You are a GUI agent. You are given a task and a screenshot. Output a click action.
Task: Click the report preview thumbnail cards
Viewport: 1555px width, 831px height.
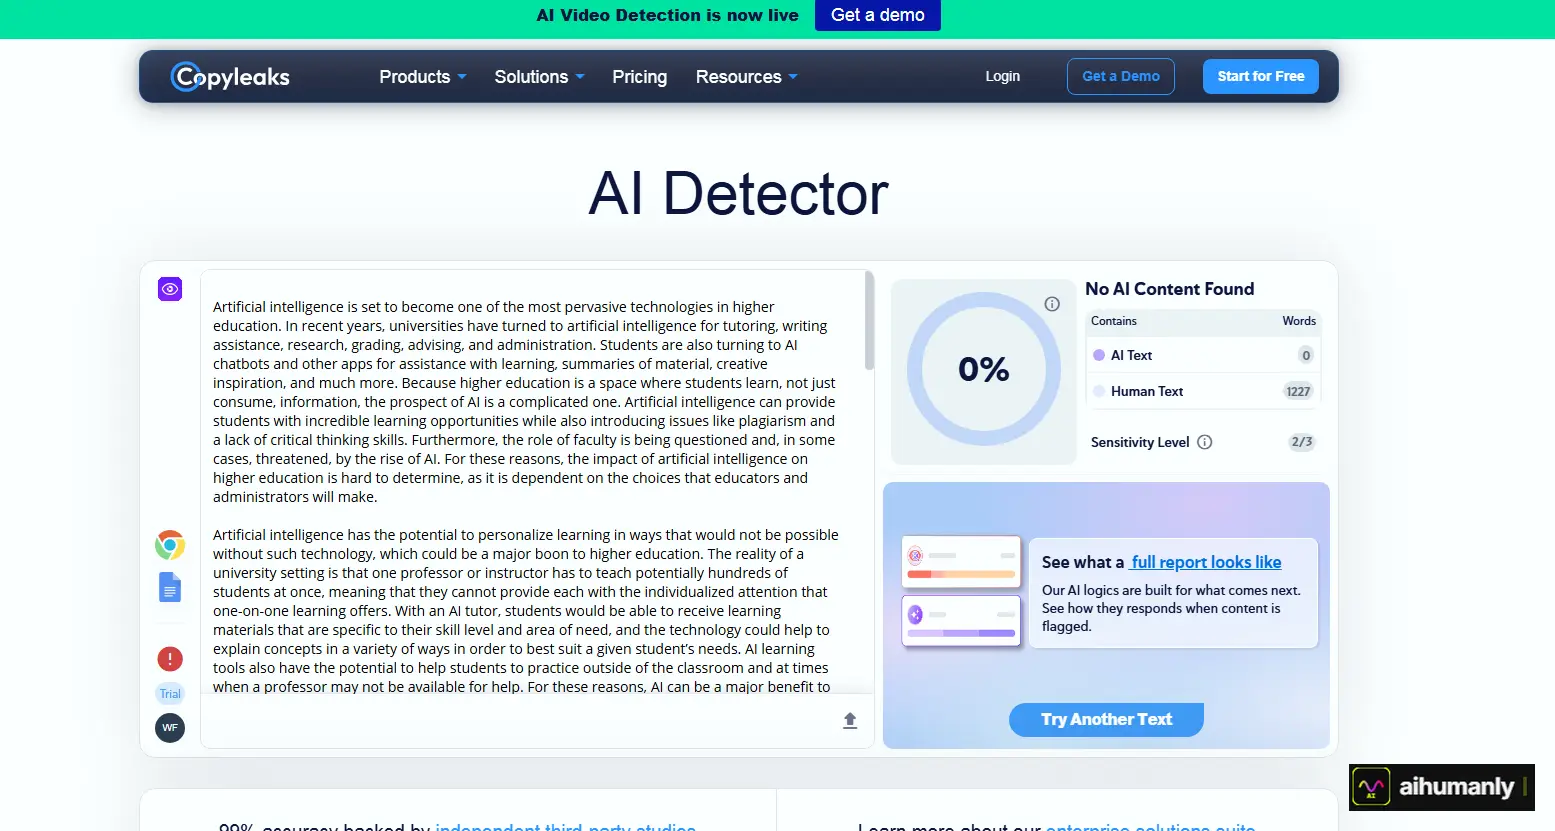coord(962,591)
